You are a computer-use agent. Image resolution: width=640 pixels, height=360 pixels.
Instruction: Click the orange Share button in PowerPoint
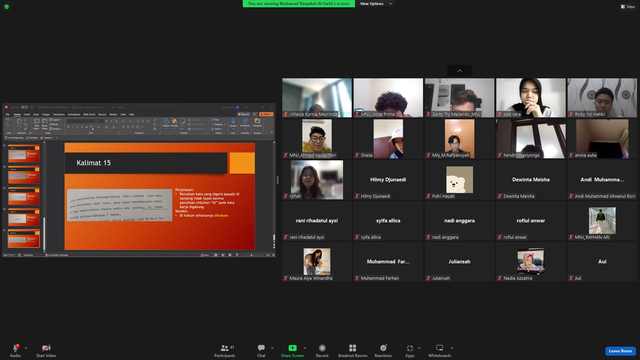click(x=266, y=114)
